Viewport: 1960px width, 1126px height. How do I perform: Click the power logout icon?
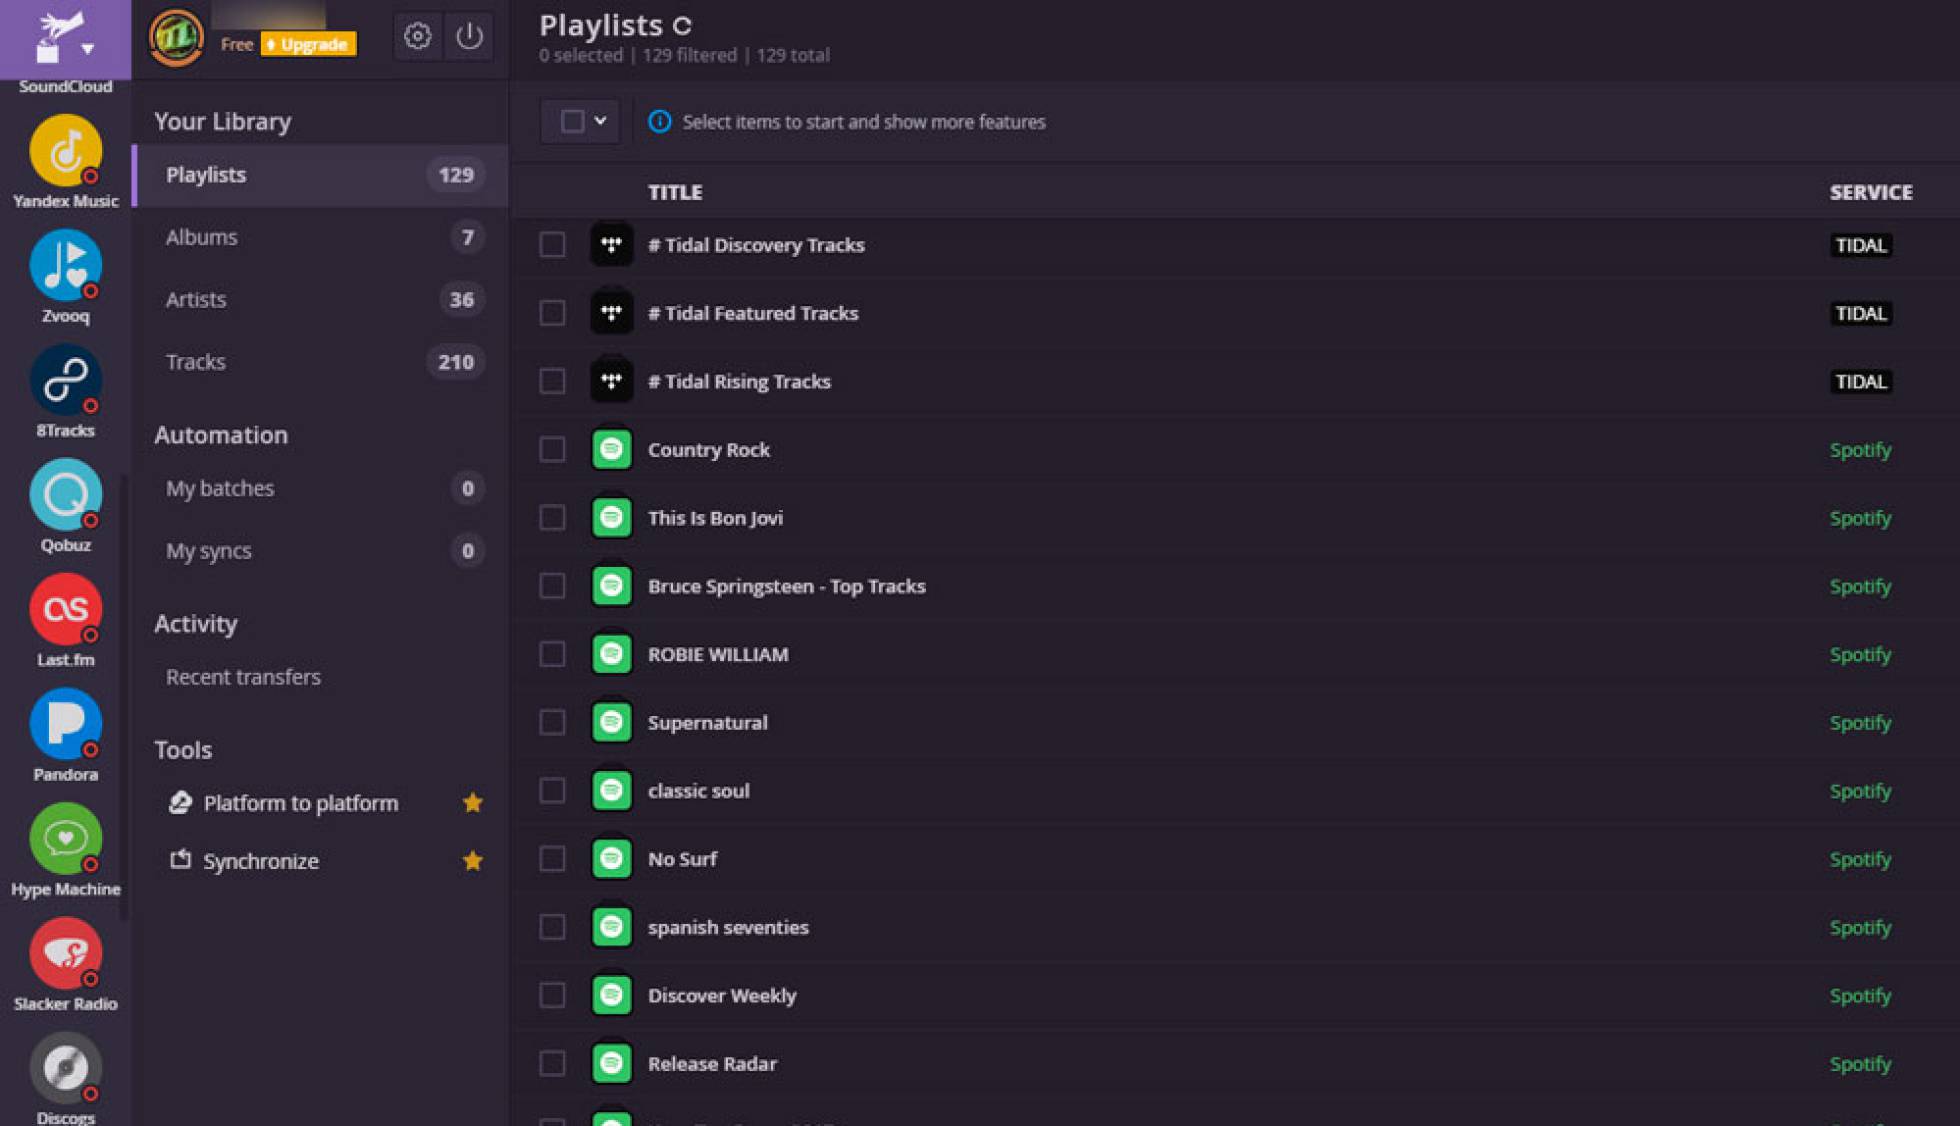(x=469, y=37)
